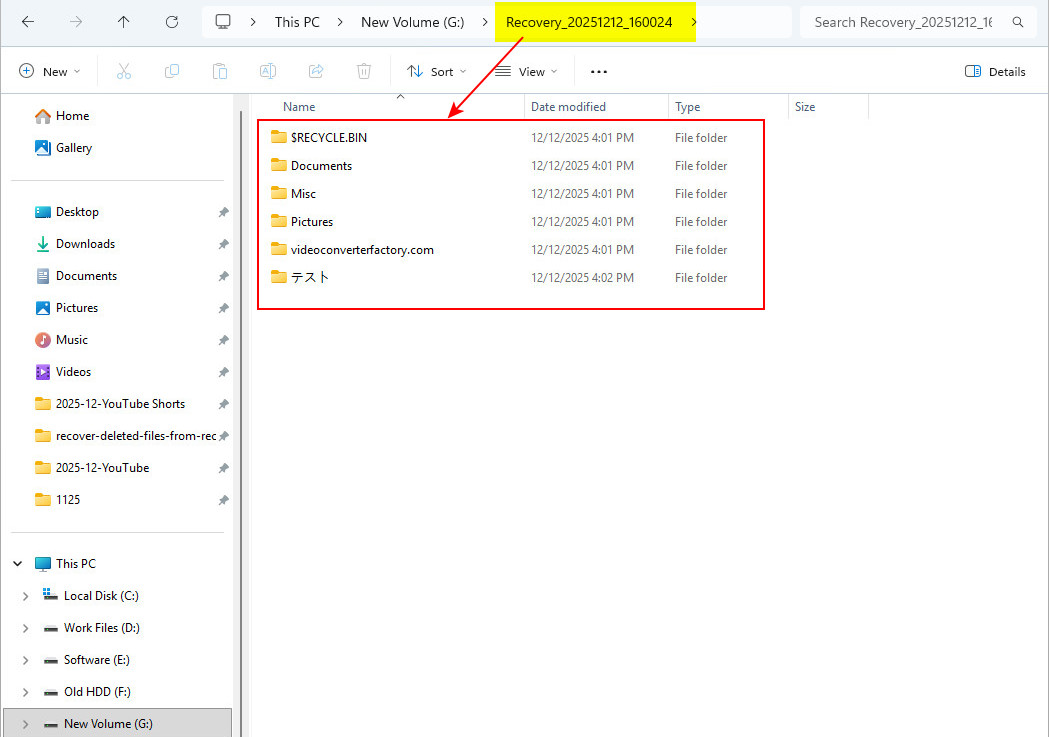Click inside the search Recovery box
Screen dimensions: 1049x737
click(x=905, y=21)
